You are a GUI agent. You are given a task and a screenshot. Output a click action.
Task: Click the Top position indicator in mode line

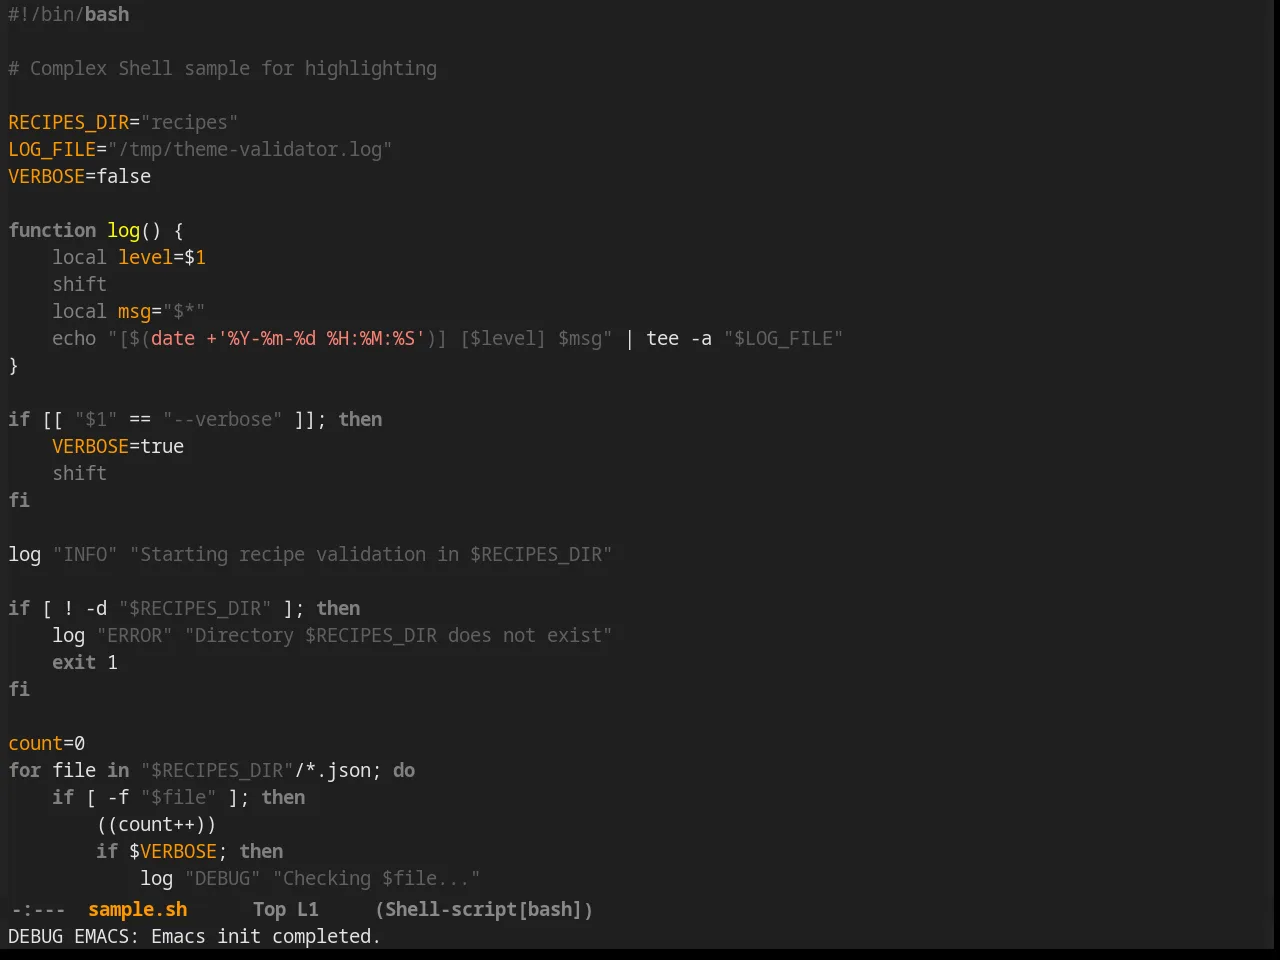coord(269,909)
